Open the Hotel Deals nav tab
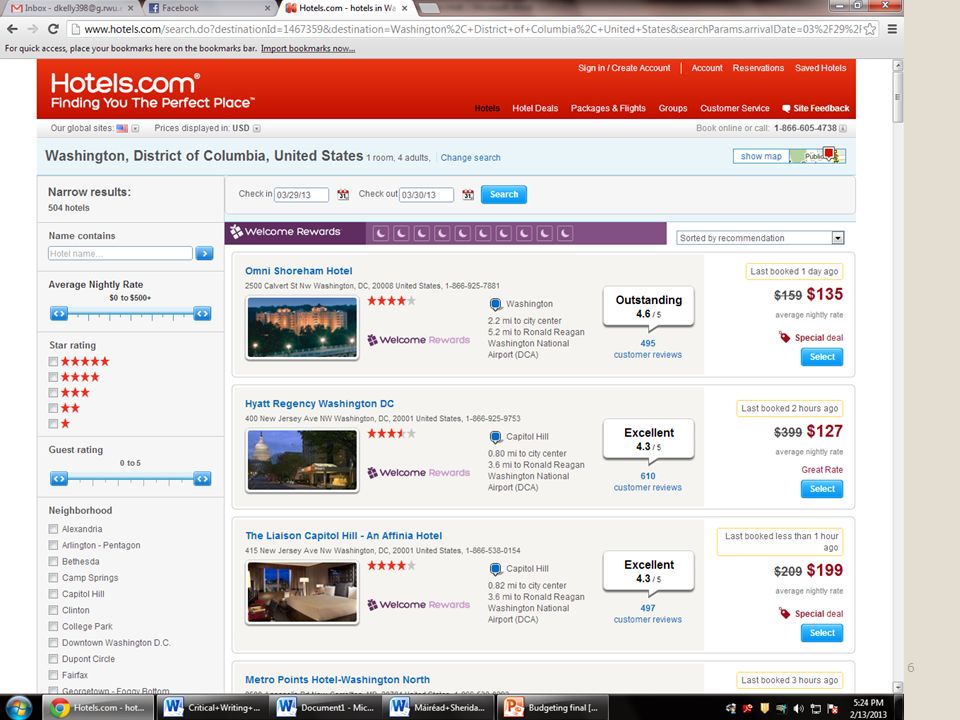This screenshot has width=960, height=720. (535, 108)
